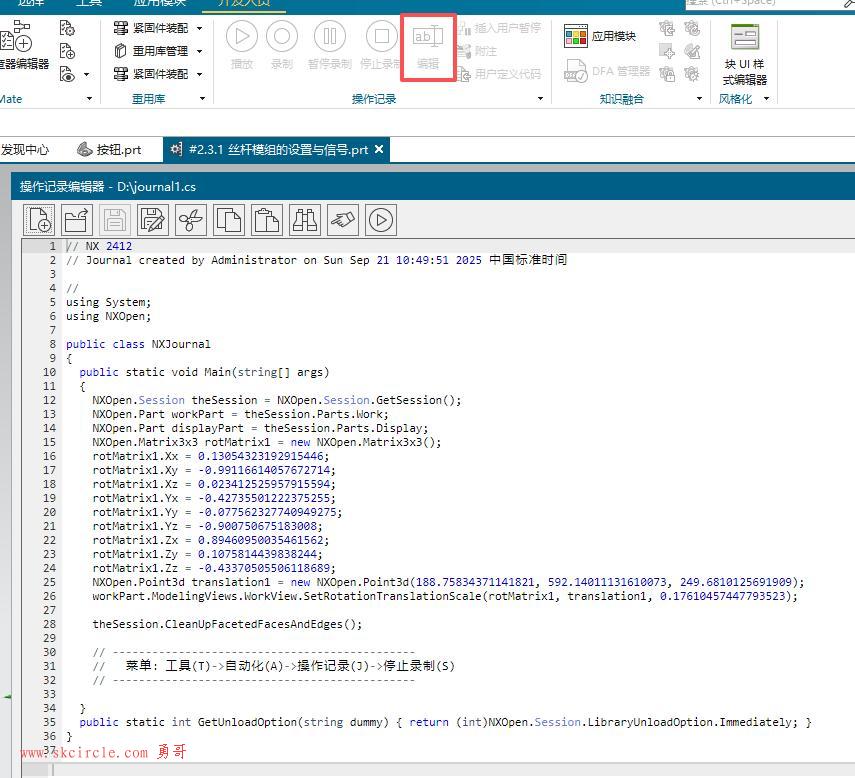Screen dimensions: 855x778
Task: Expand the 知识融合 group options arrow
Action: tap(699, 99)
